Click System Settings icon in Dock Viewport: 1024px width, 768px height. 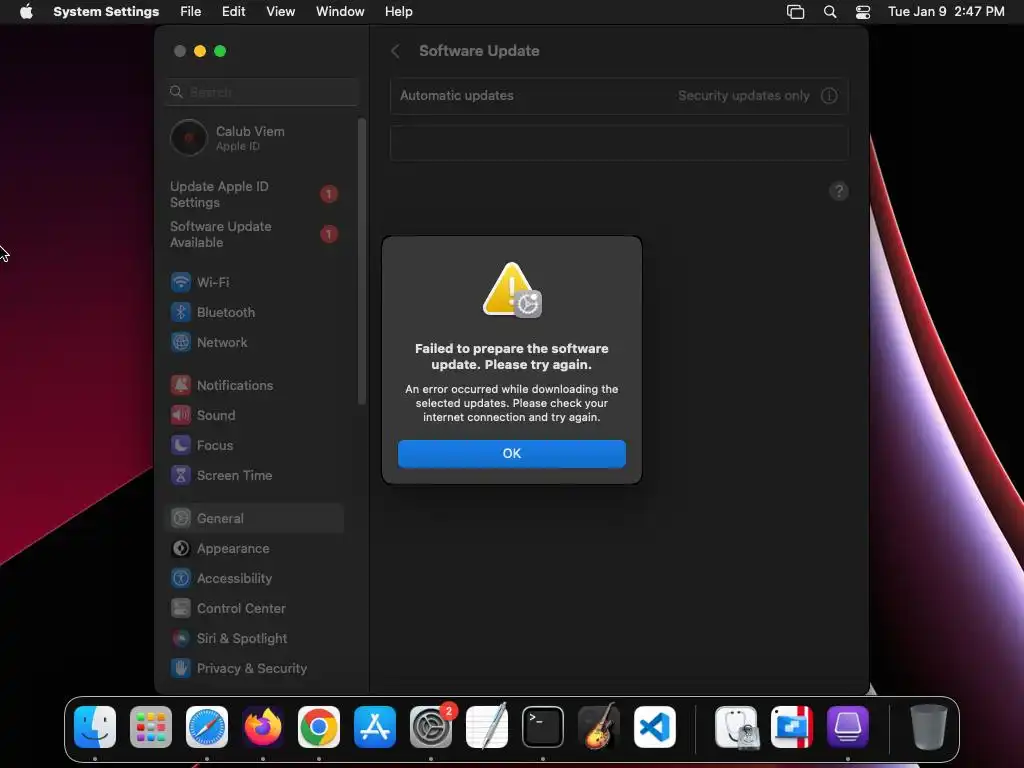click(431, 727)
